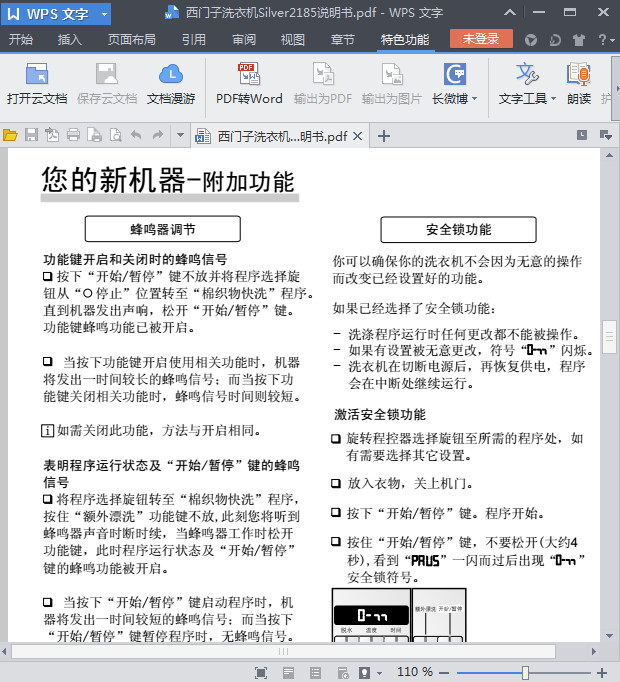Click the print preview magnifier icon
620x682 pixels.
pos(115,136)
